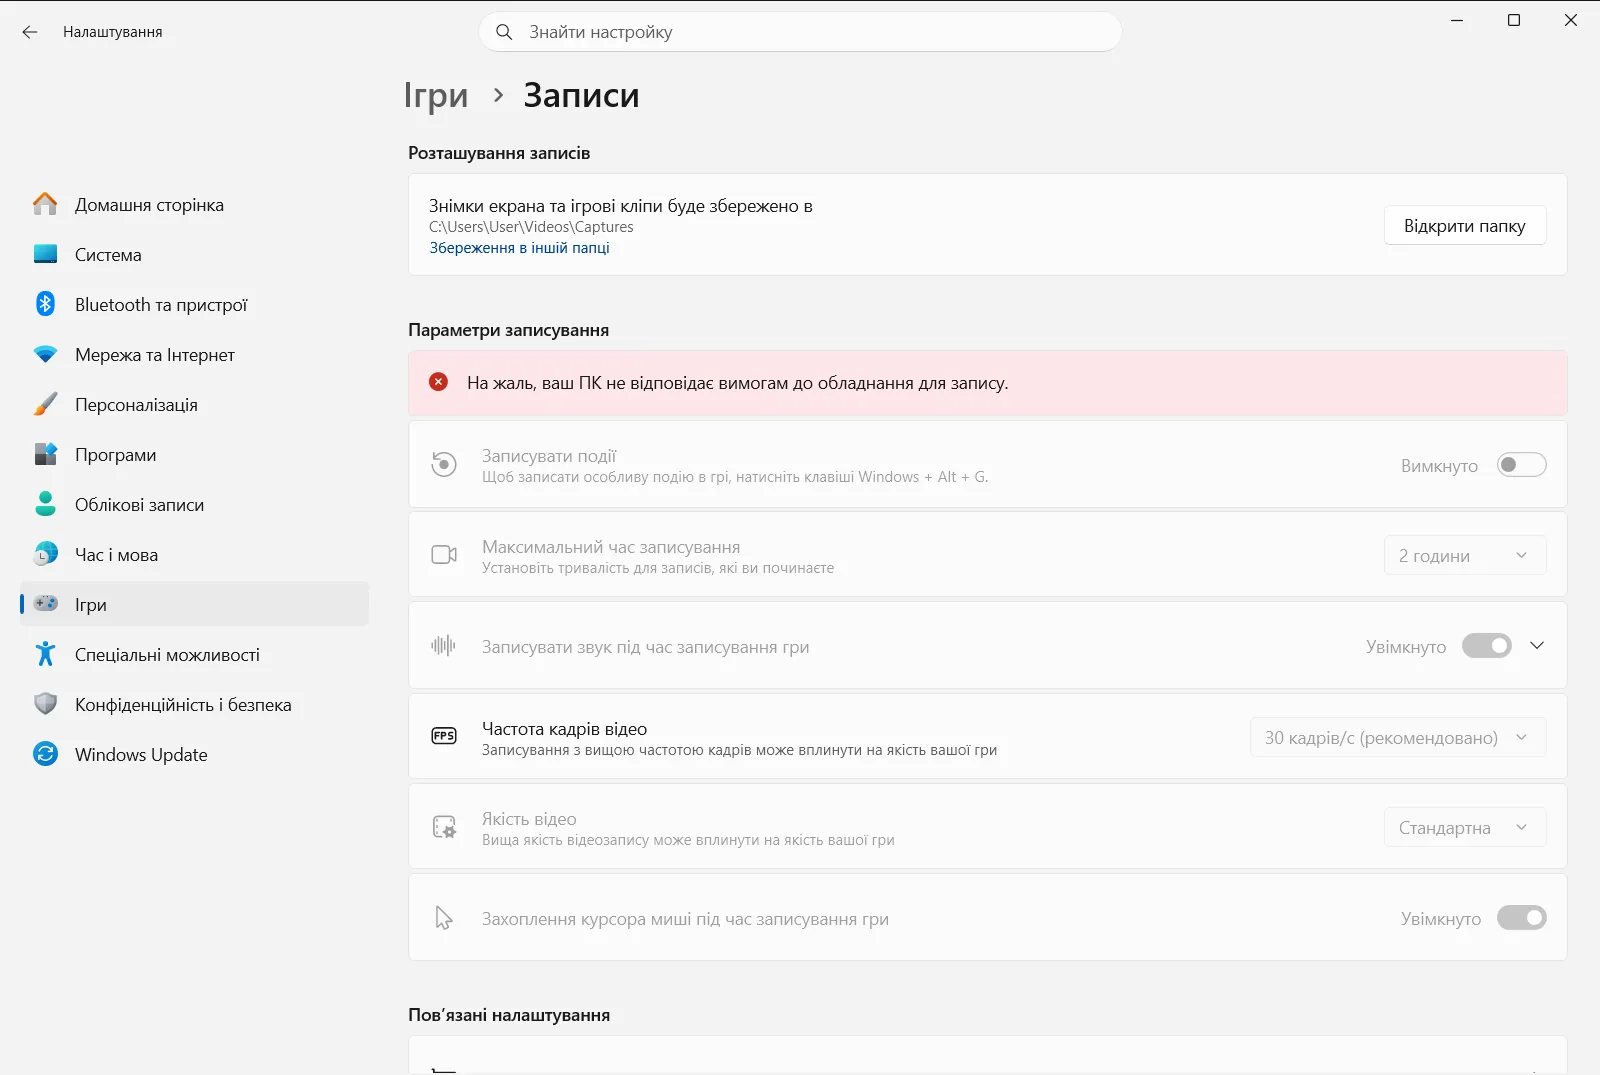Click the FPS icon for Частота кадрів відео
The height and width of the screenshot is (1075, 1600).
point(444,736)
